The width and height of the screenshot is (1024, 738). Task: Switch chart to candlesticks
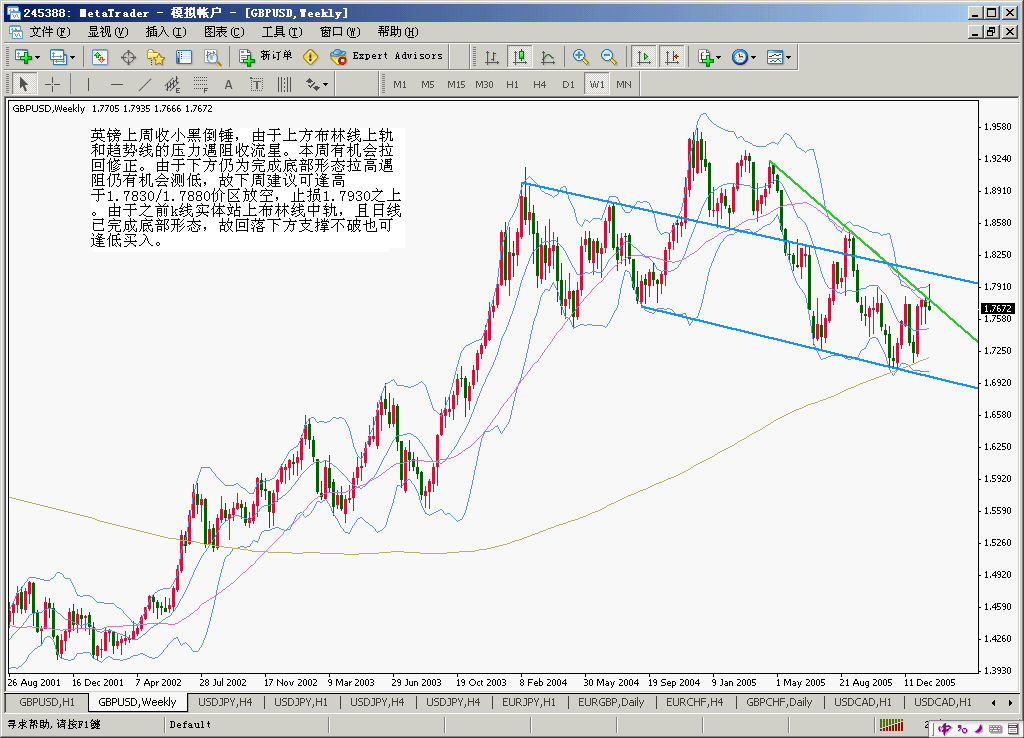coord(520,57)
